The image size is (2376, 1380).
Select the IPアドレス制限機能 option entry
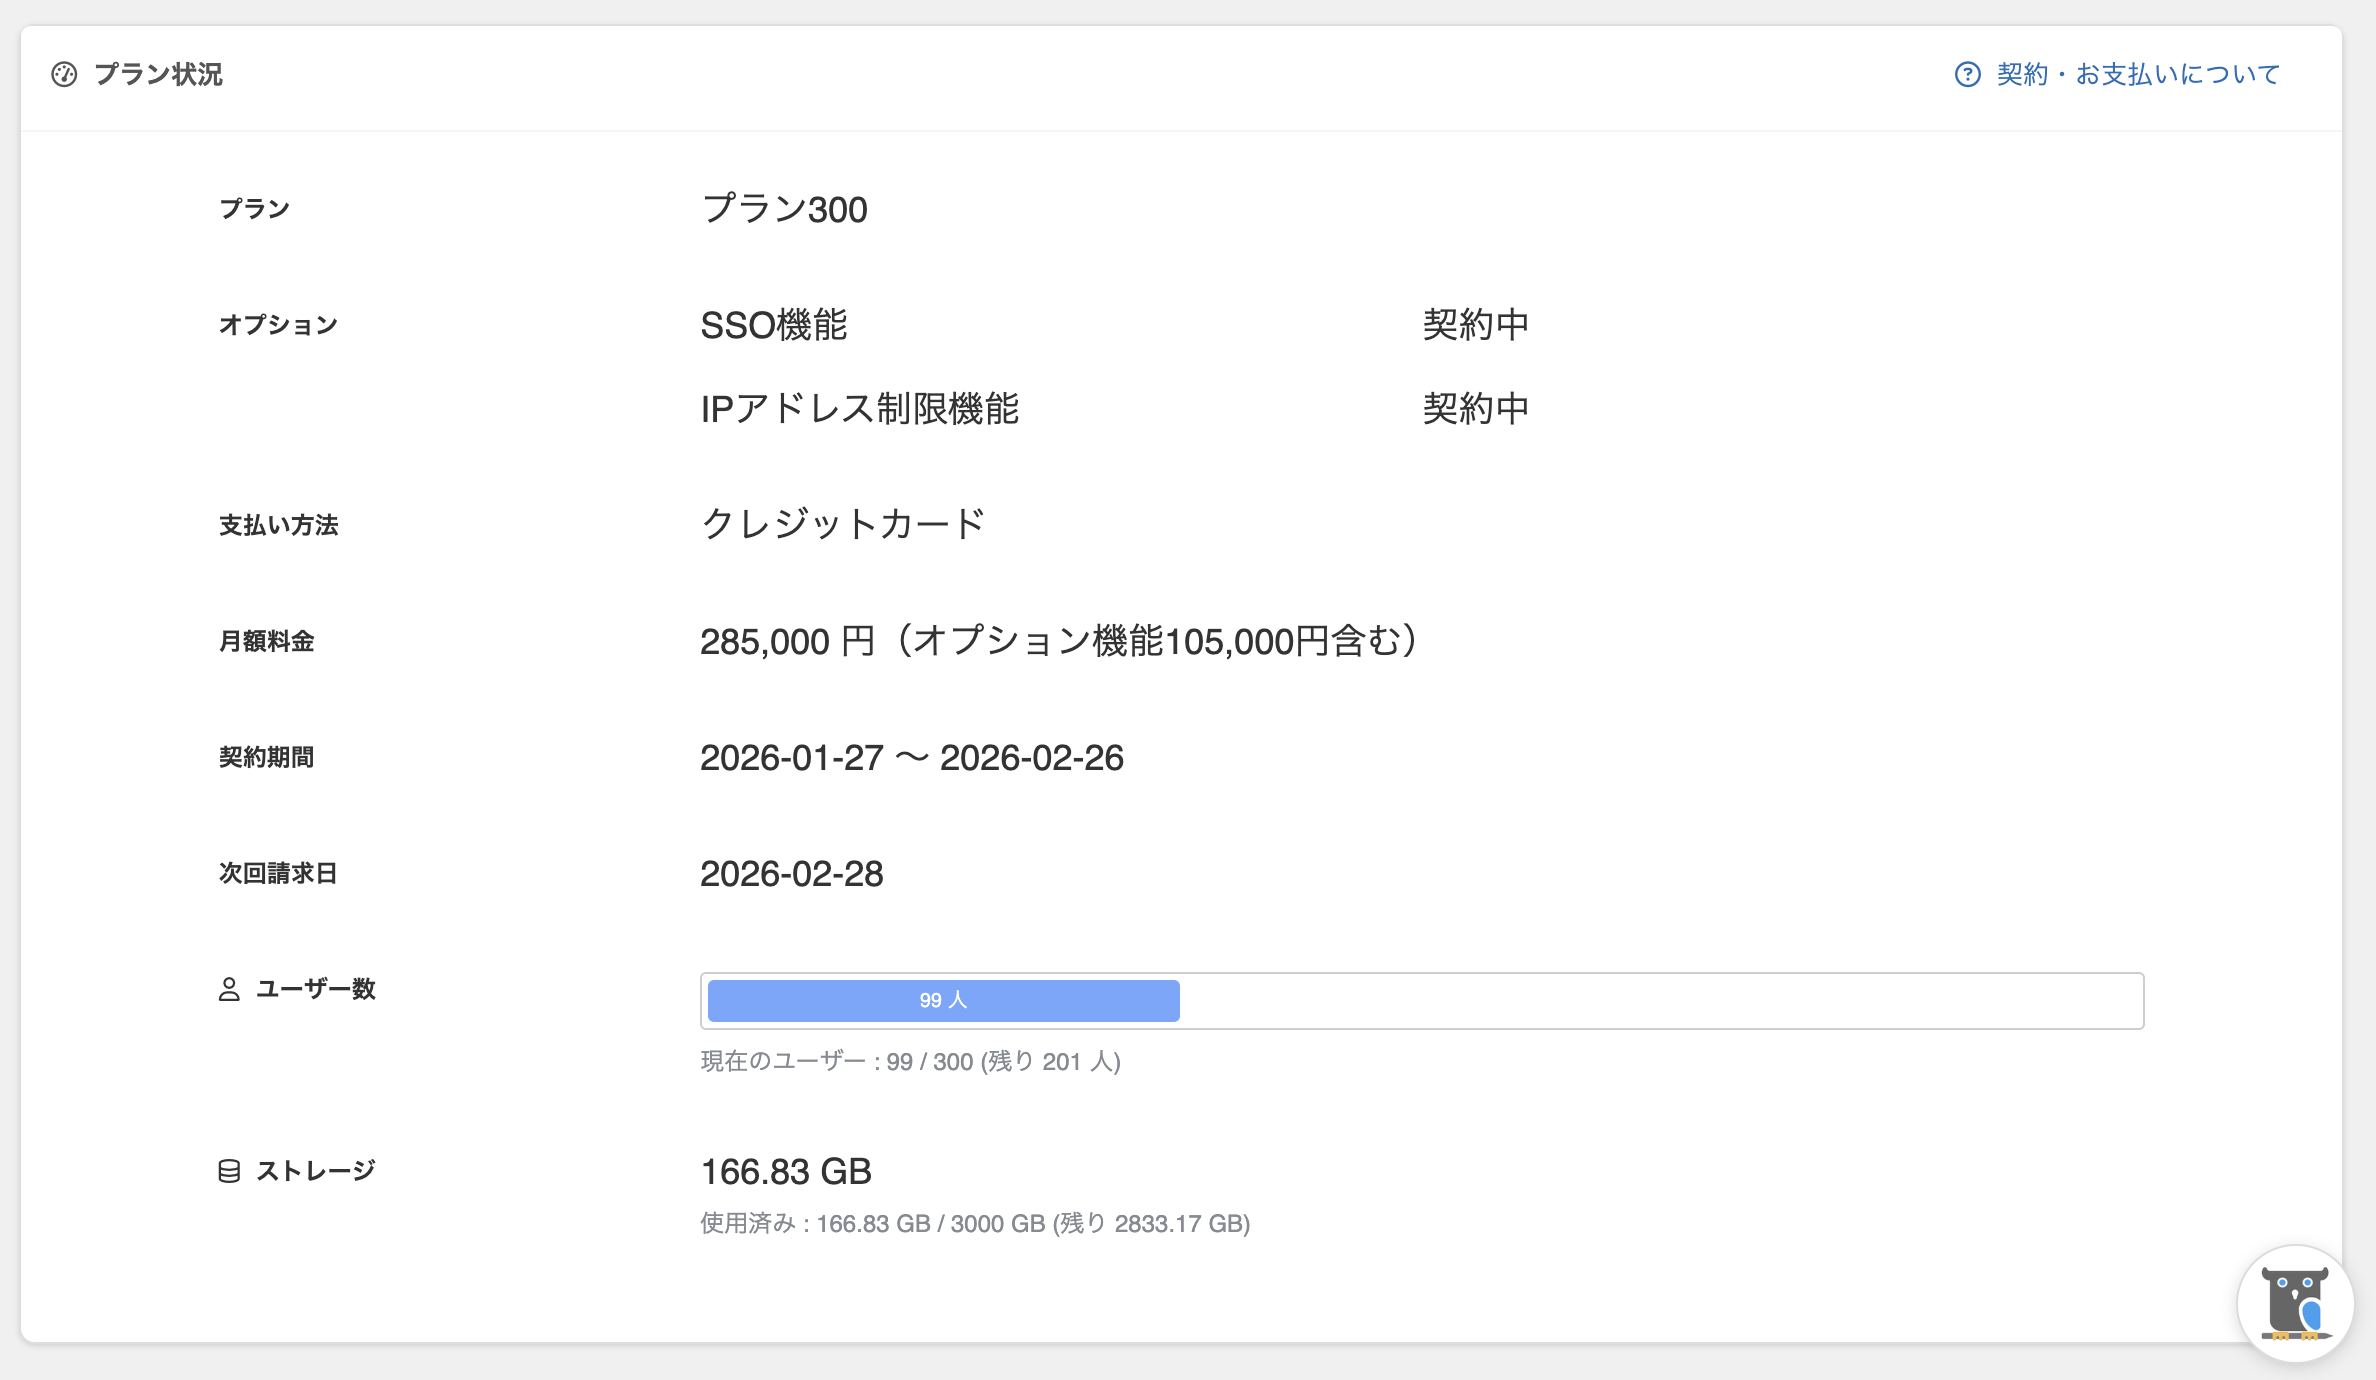[x=859, y=409]
